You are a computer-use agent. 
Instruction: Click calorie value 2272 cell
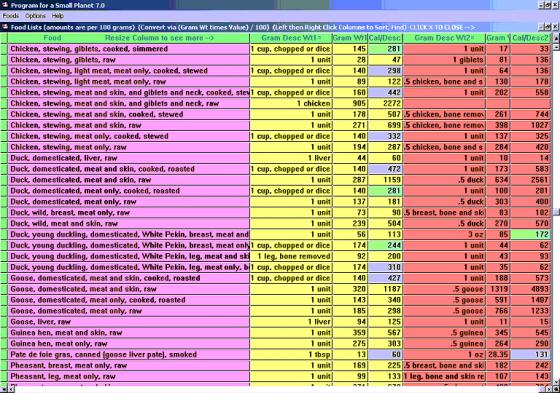tap(385, 104)
